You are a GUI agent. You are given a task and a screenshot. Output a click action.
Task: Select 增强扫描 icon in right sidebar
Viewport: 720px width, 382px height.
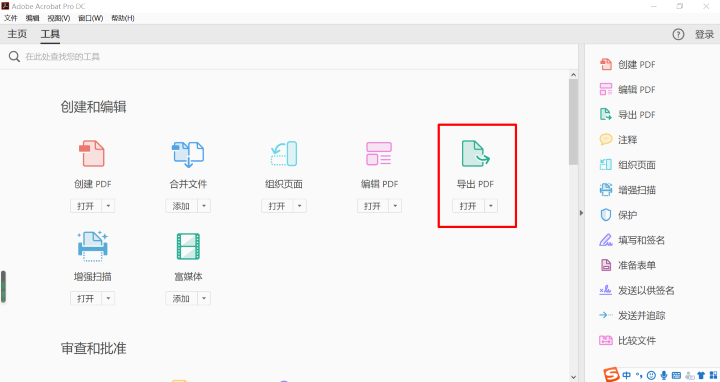tap(606, 190)
